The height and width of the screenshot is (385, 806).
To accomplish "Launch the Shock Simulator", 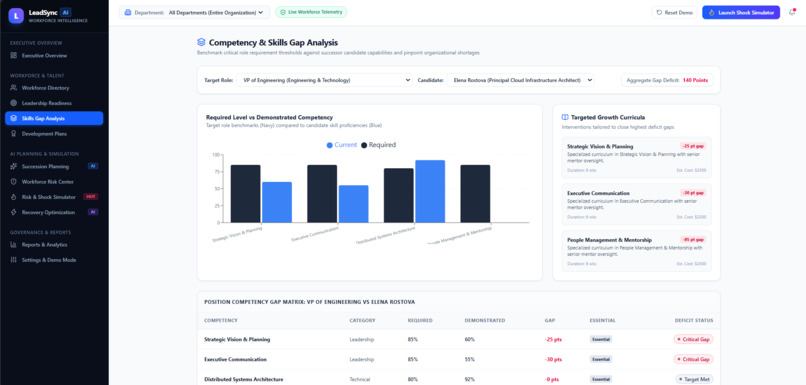I will [741, 12].
